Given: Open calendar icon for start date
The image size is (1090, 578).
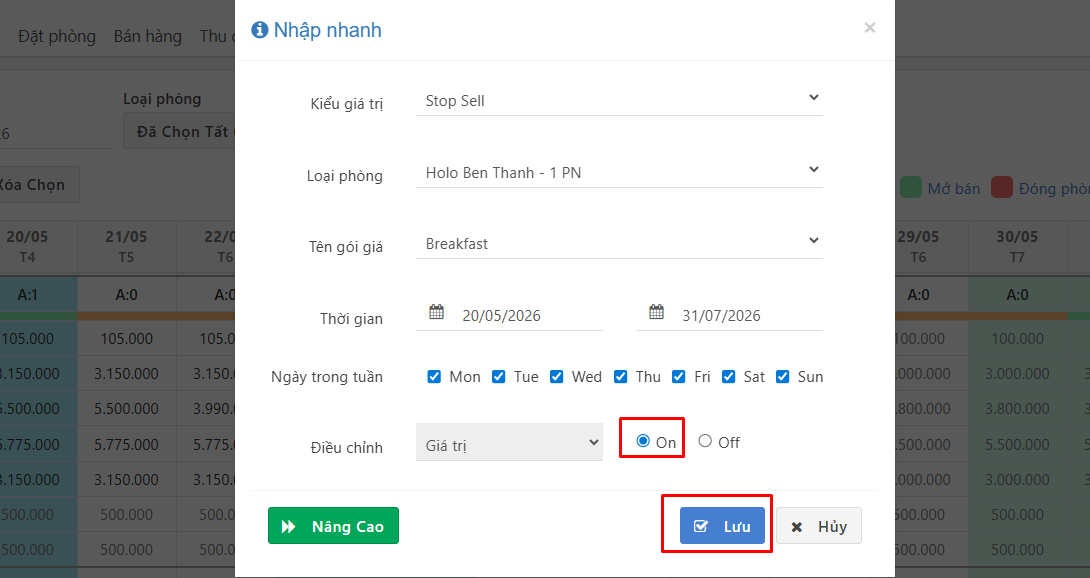Looking at the screenshot, I should coord(437,312).
